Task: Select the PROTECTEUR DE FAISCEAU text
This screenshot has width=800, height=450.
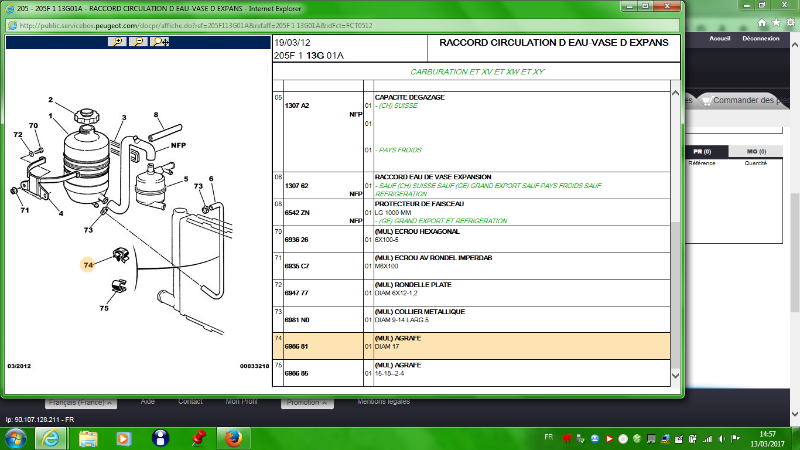Action: pos(419,204)
